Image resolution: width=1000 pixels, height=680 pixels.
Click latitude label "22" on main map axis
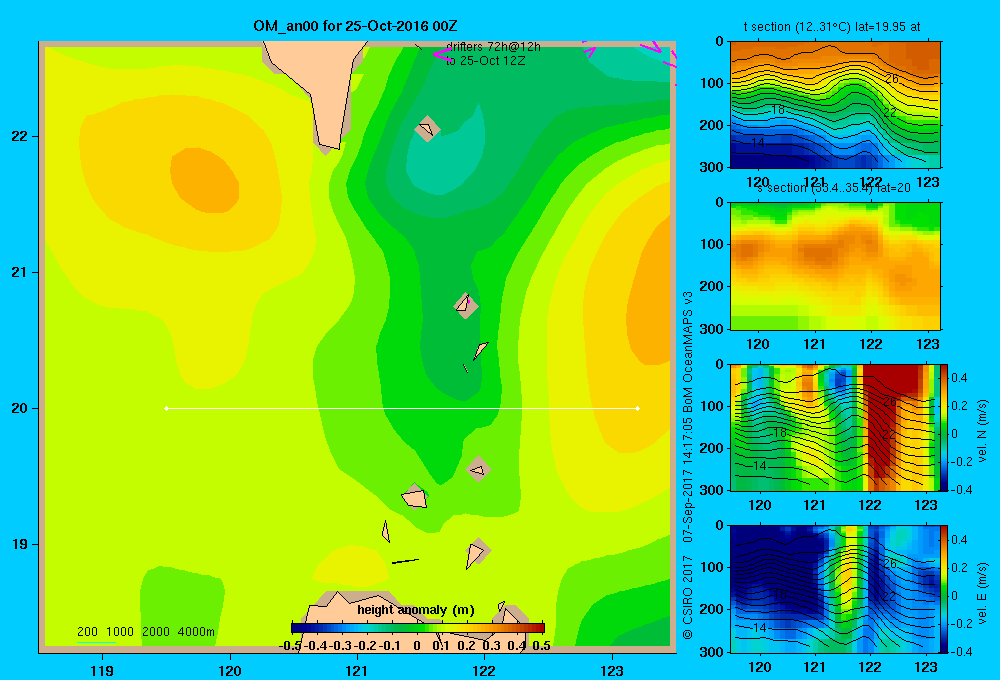tap(19, 136)
